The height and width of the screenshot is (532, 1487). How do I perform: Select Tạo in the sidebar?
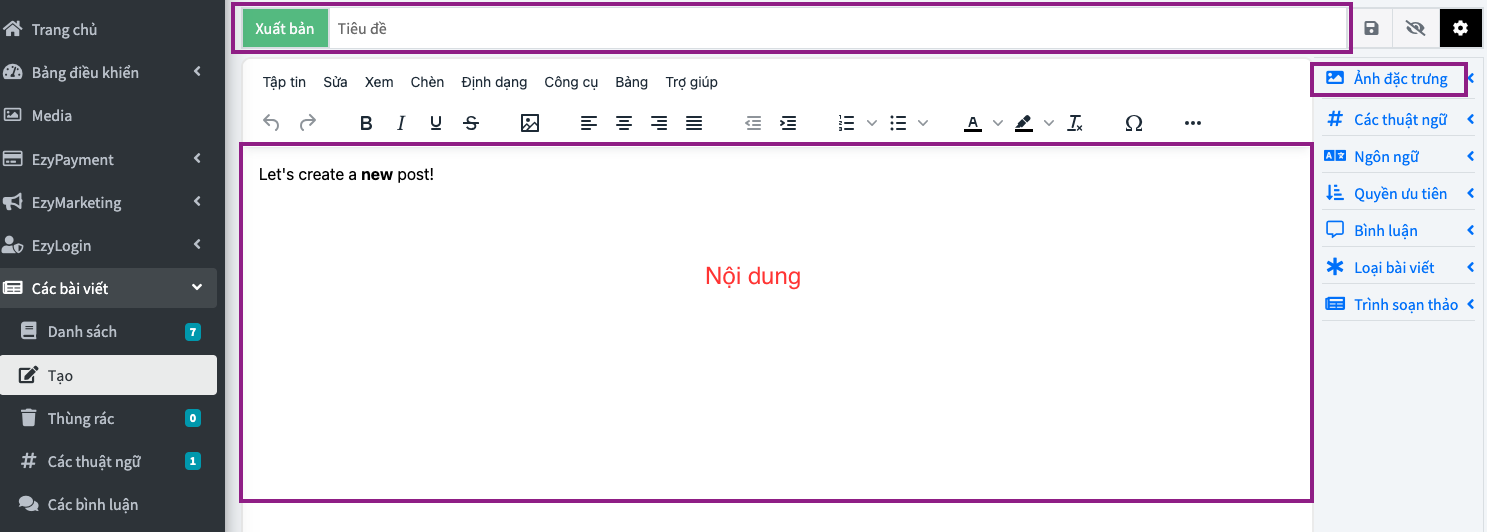click(x=108, y=375)
